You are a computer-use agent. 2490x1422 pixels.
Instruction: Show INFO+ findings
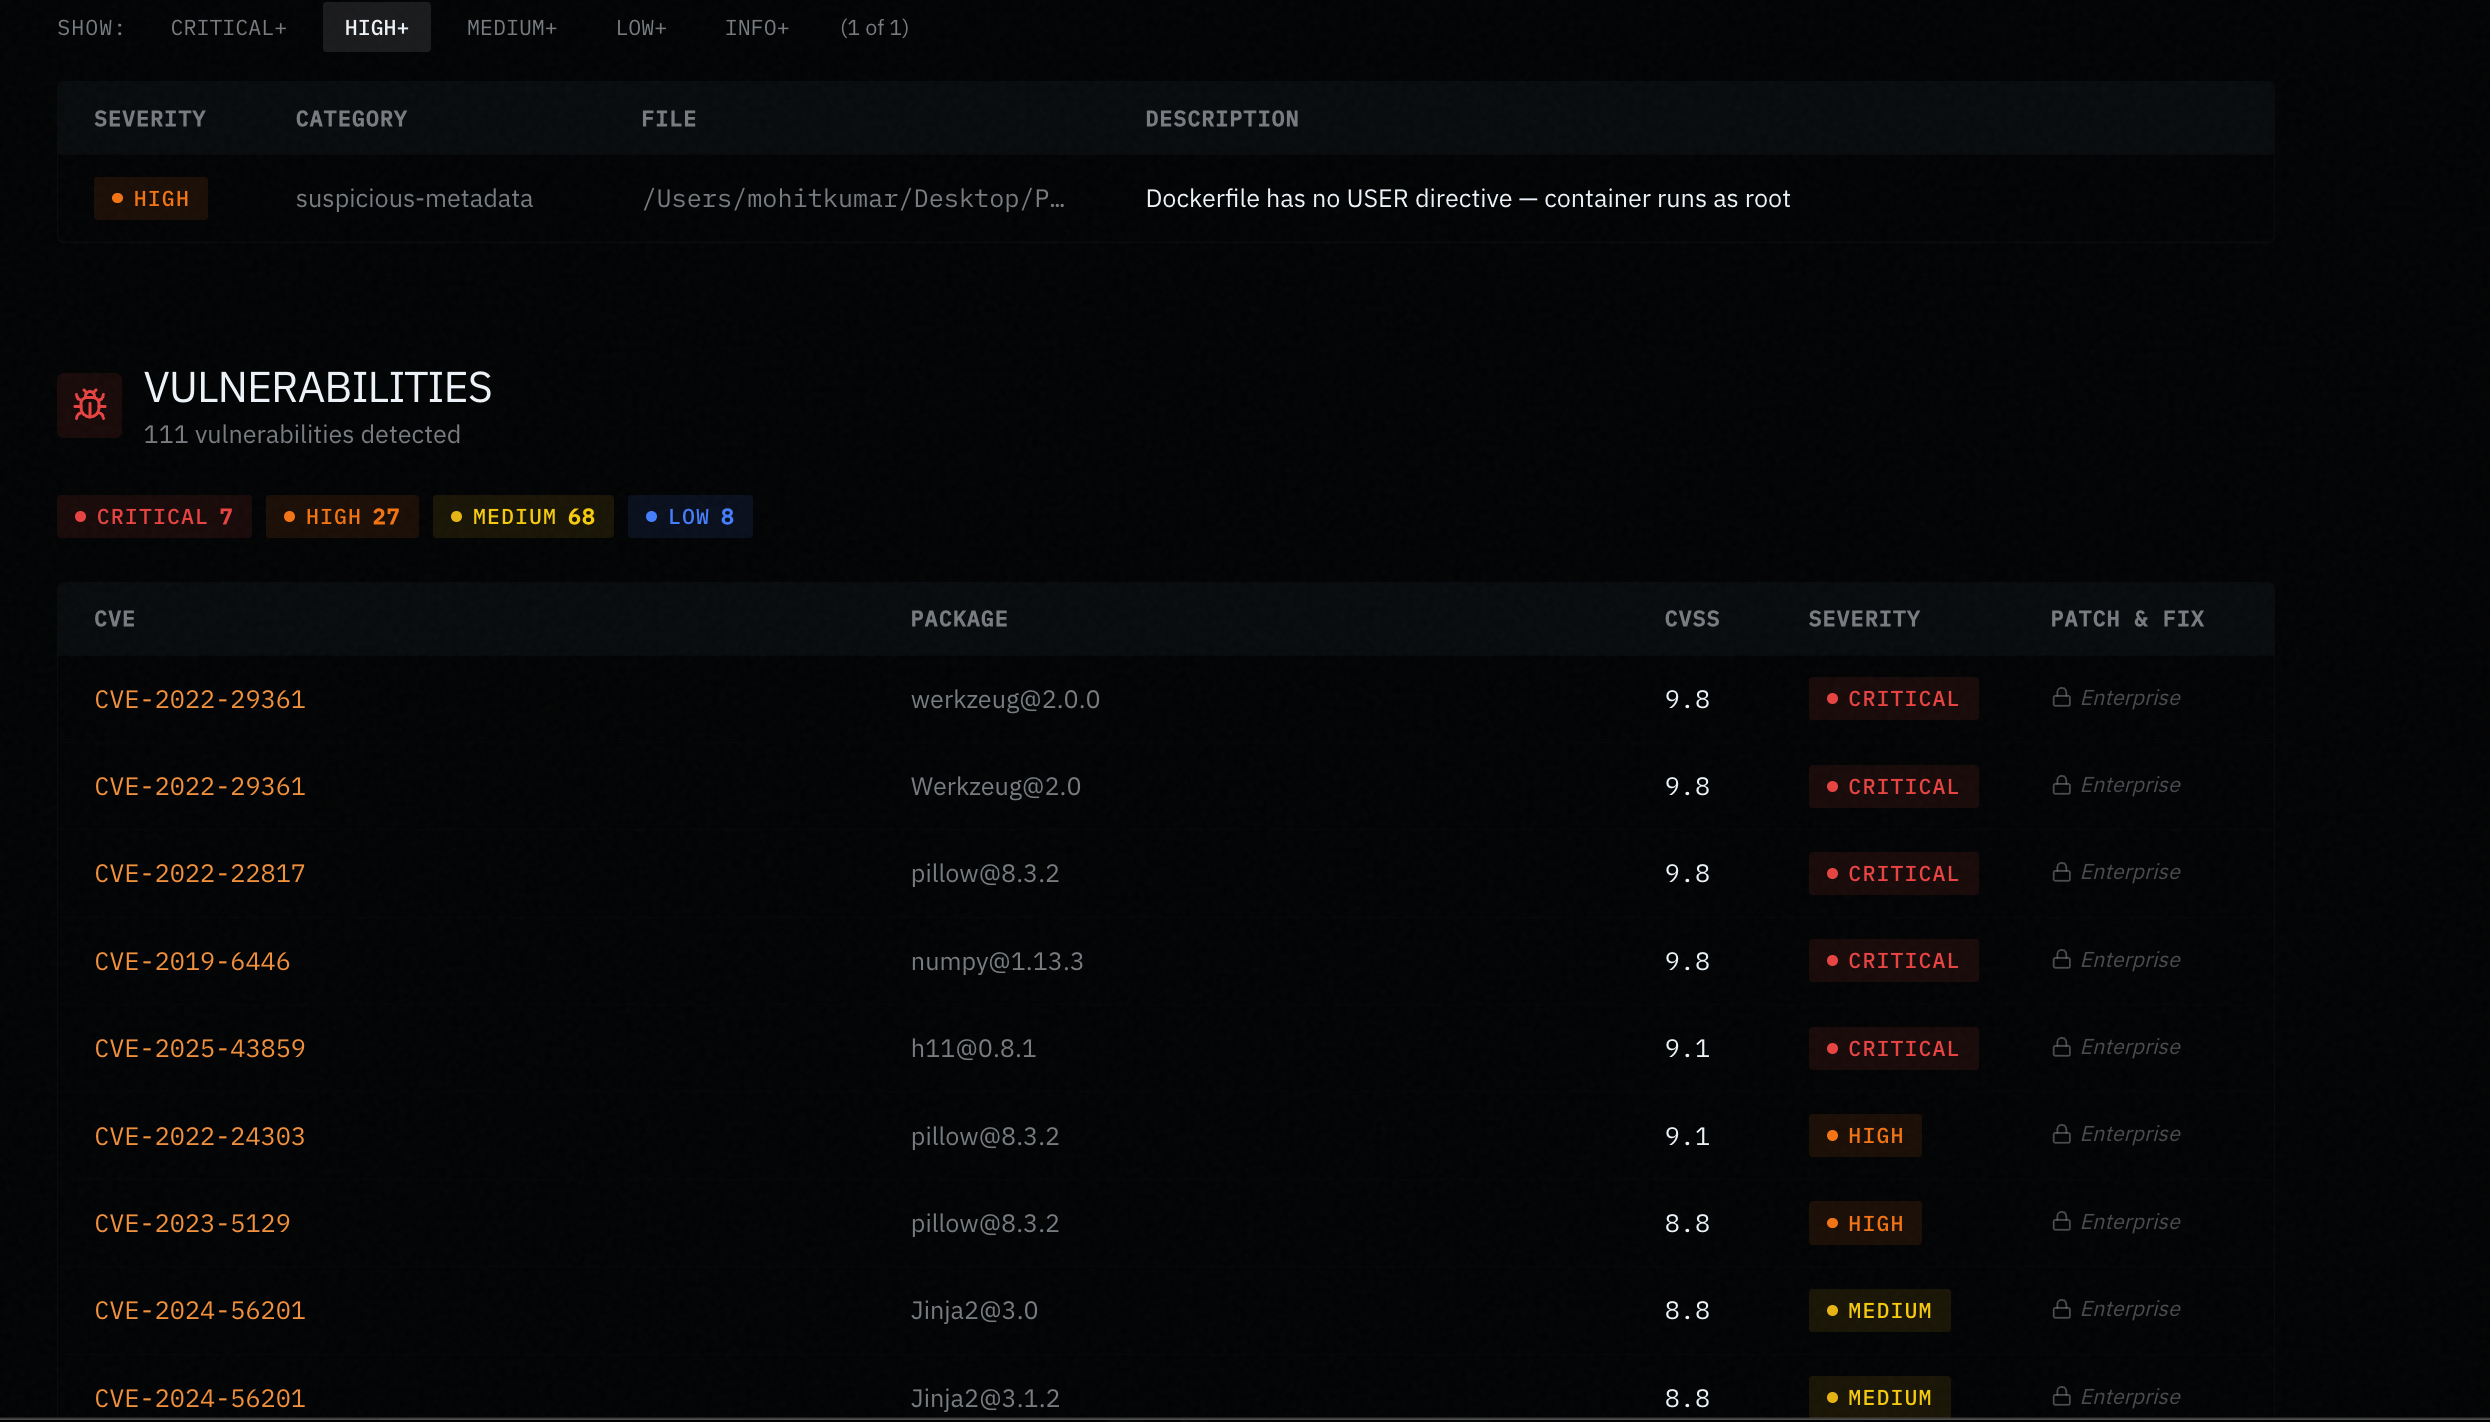(x=757, y=28)
